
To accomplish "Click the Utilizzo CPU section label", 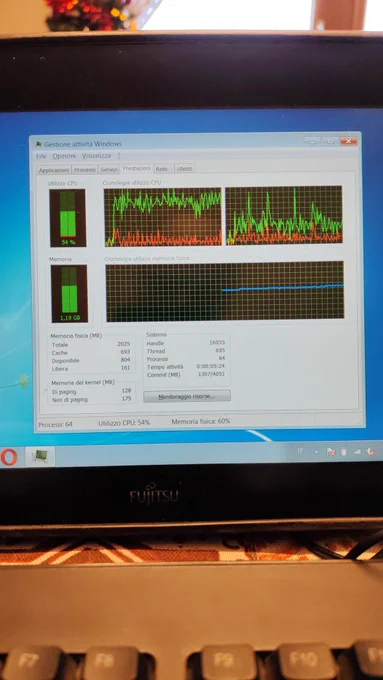I will (63, 183).
